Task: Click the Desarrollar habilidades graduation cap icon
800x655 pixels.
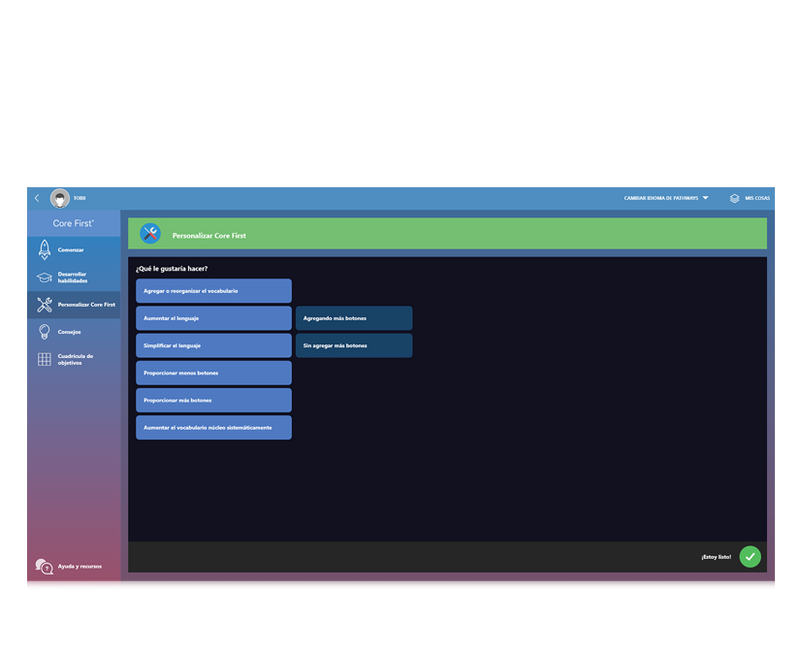Action: coord(44,278)
